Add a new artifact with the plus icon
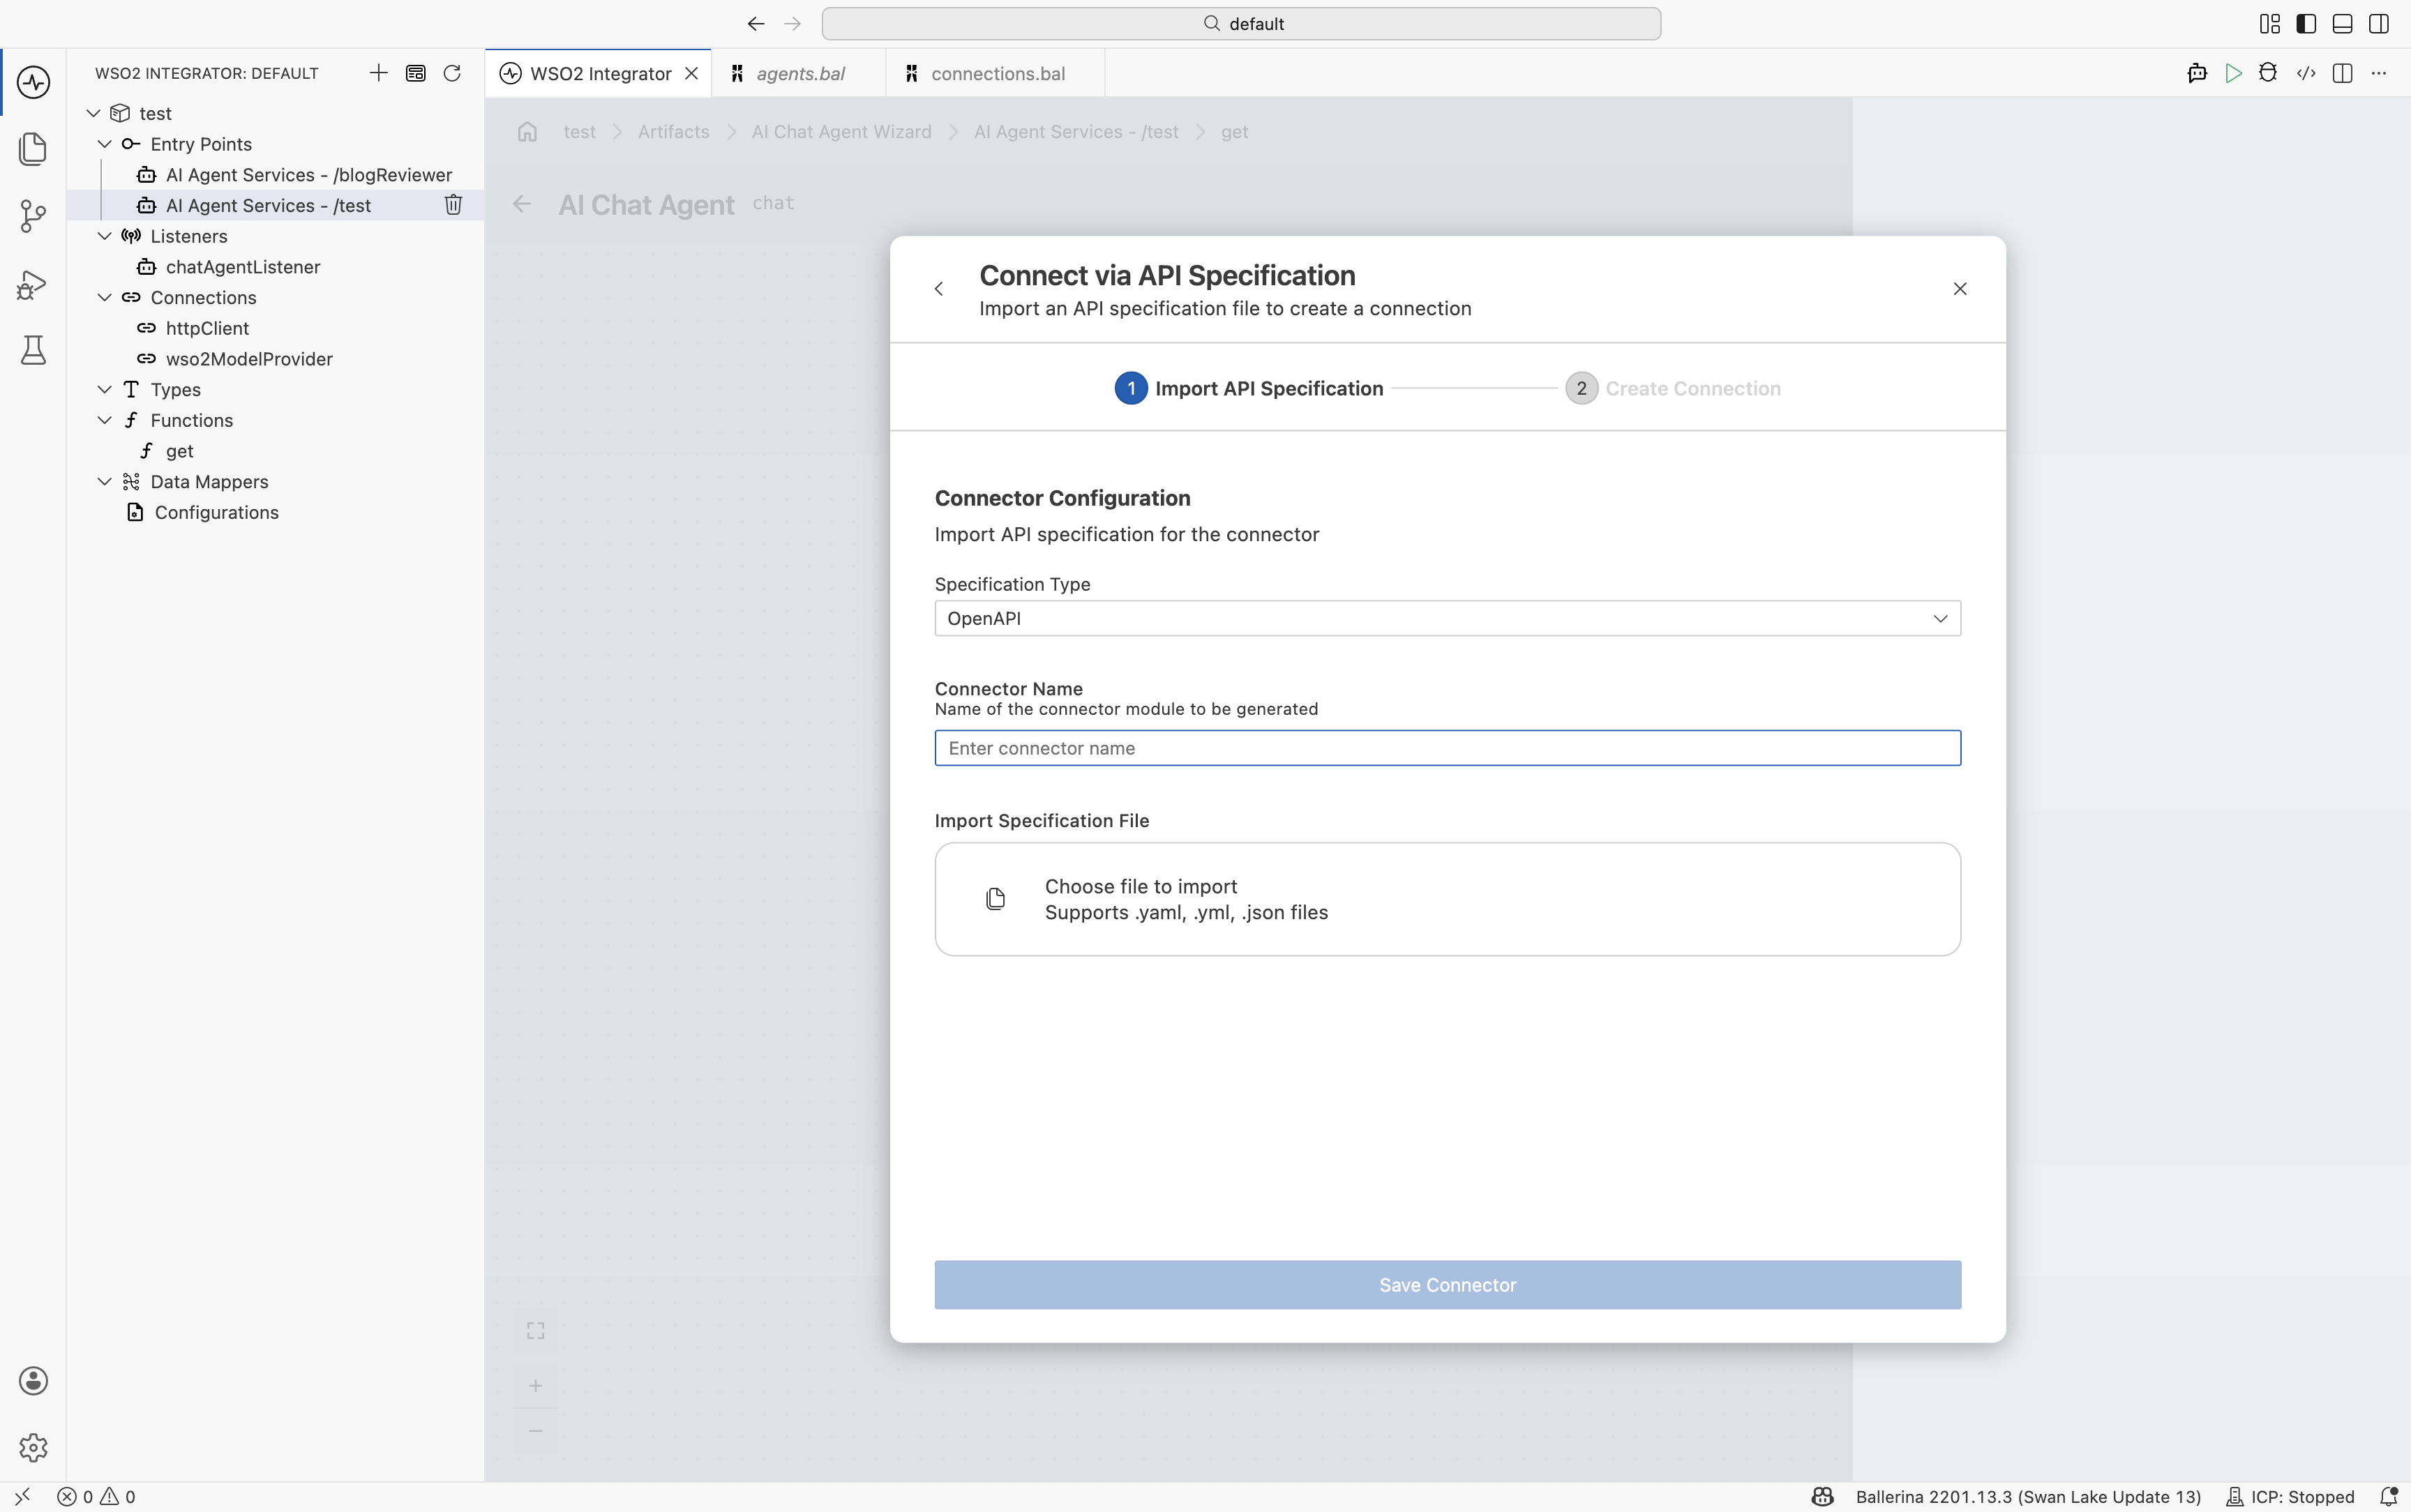2411x1512 pixels. coord(378,73)
